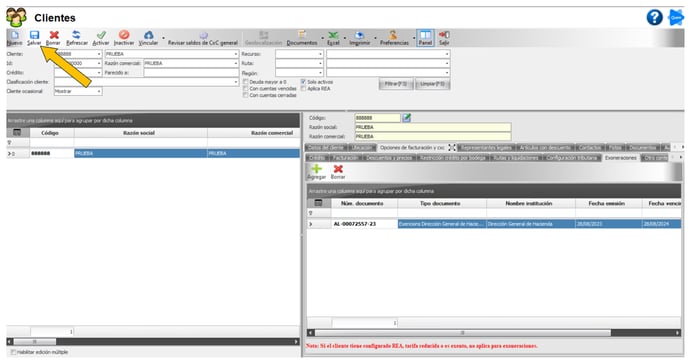Open the Recurso code dropdown
Image resolution: width=688 pixels, height=361 pixels.
pos(320,54)
